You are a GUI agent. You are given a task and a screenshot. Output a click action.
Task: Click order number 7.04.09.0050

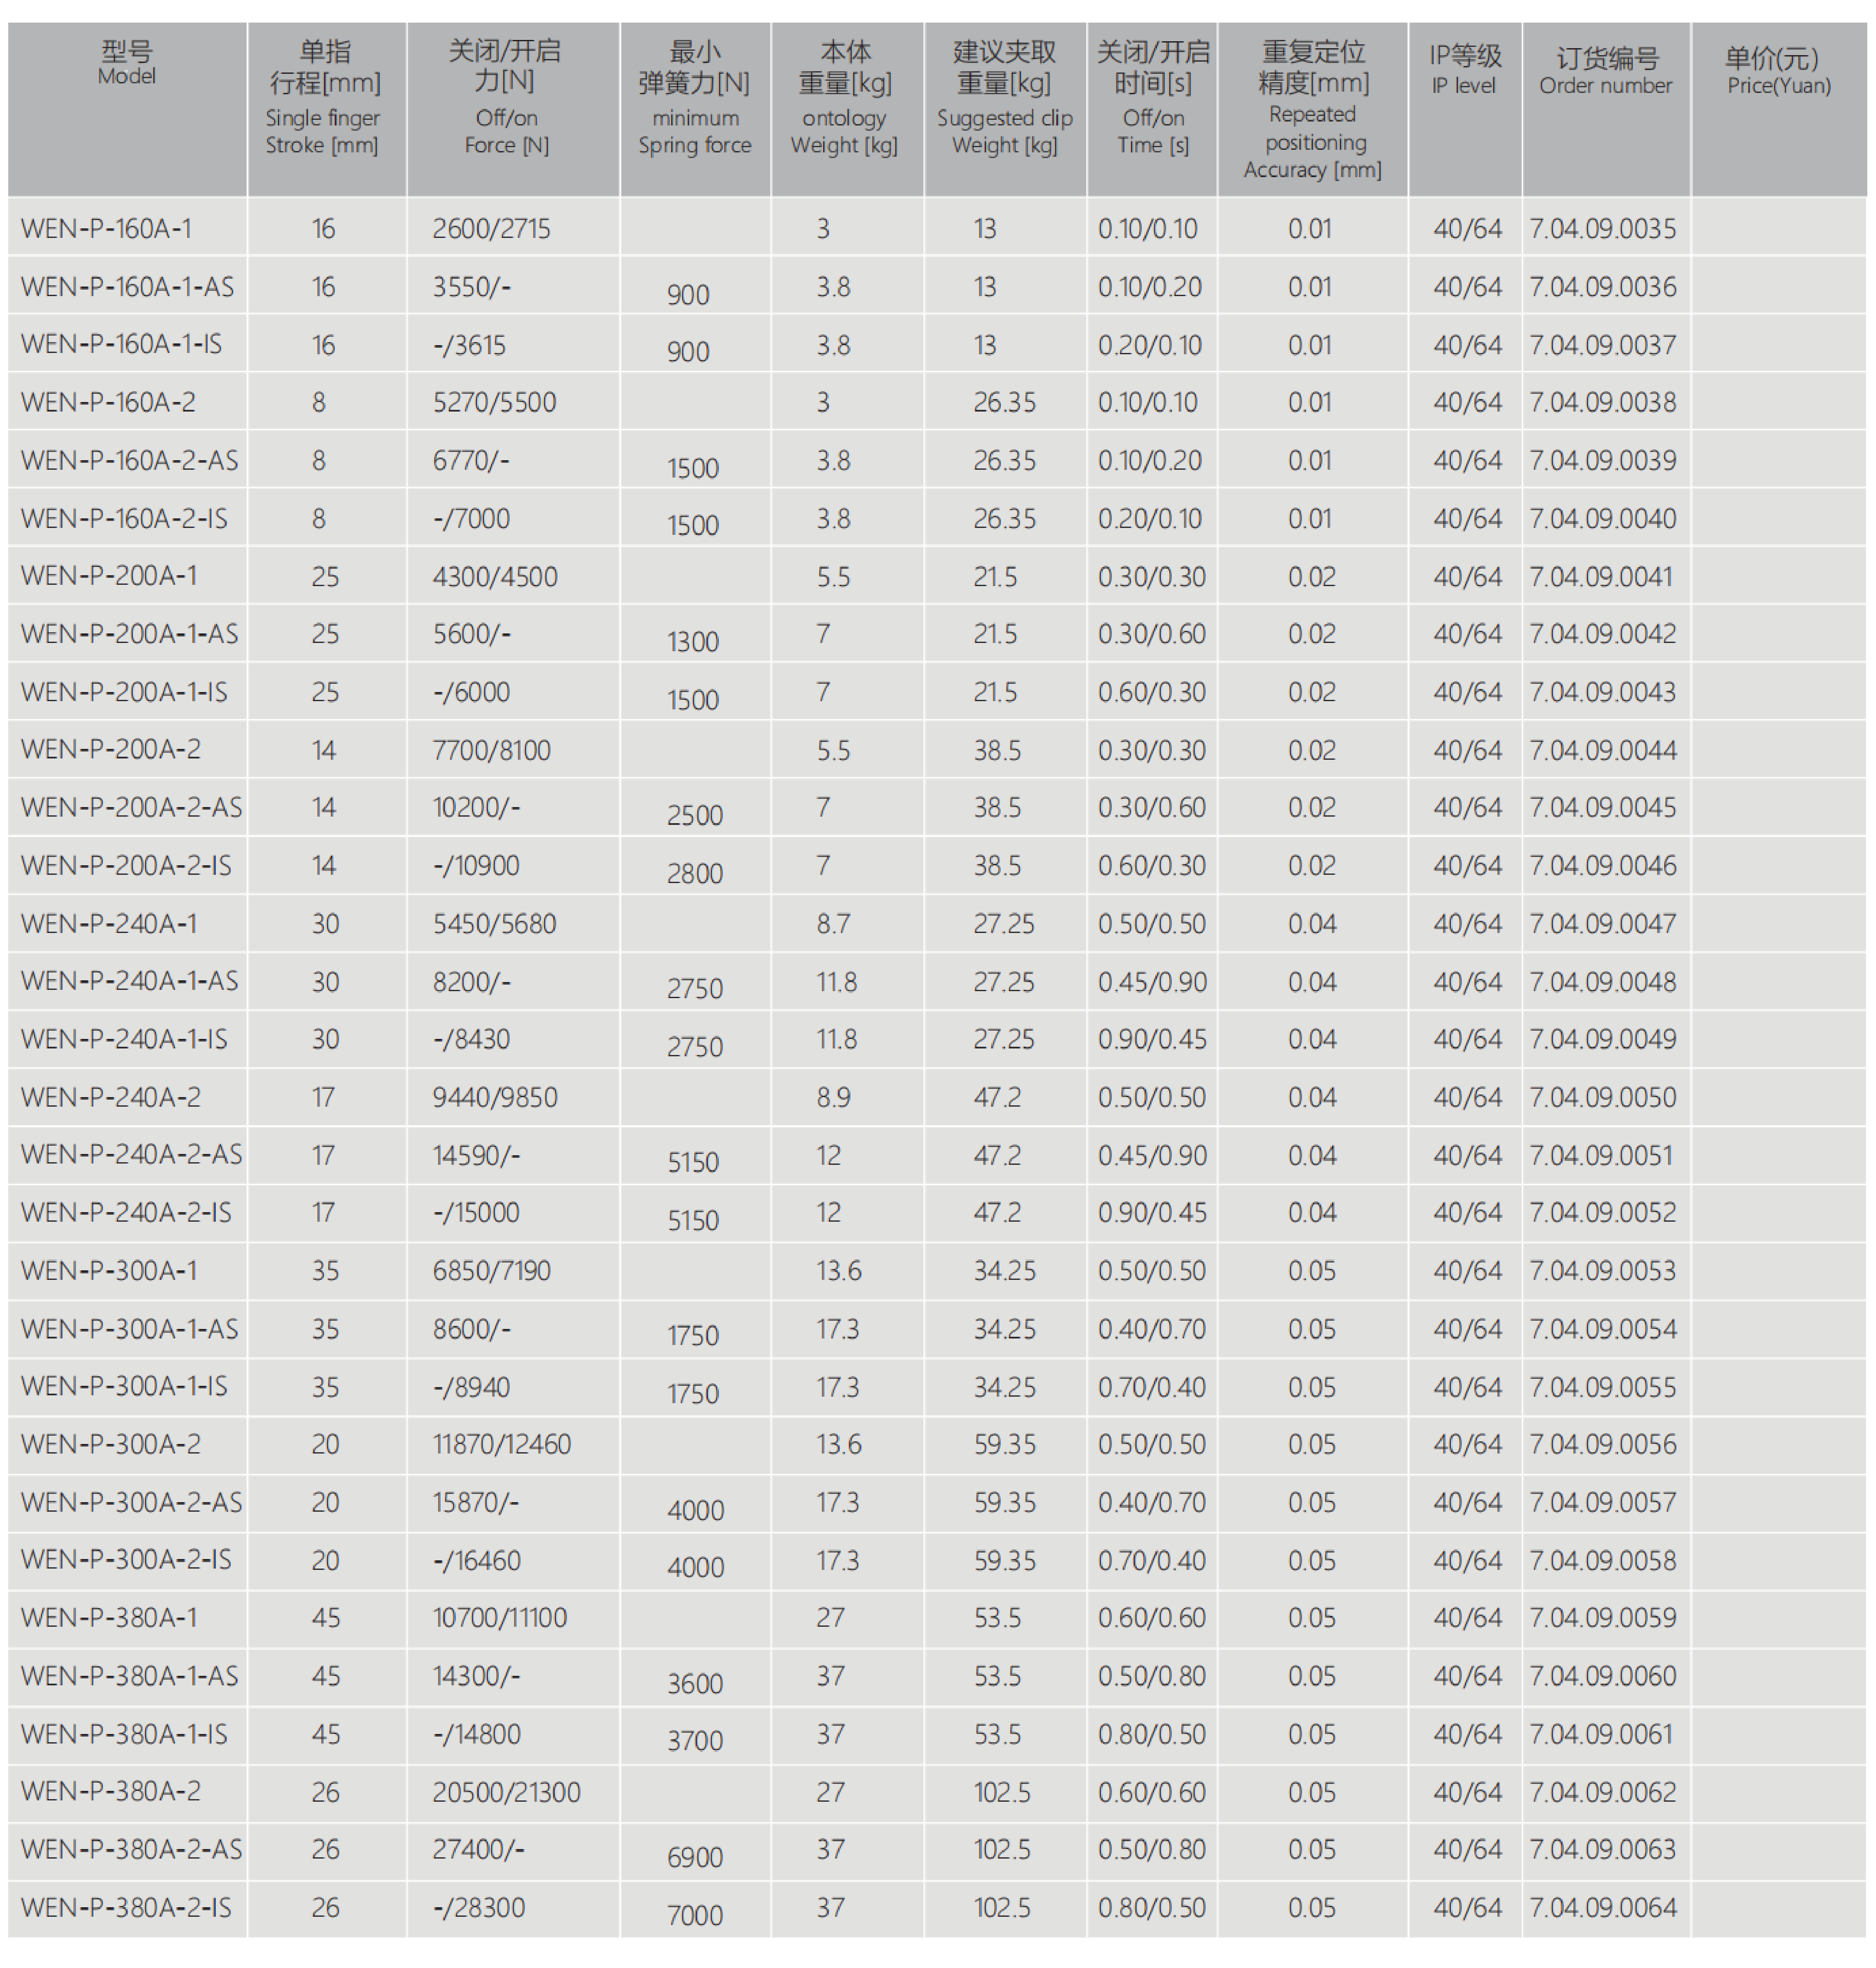pyautogui.click(x=1602, y=1097)
